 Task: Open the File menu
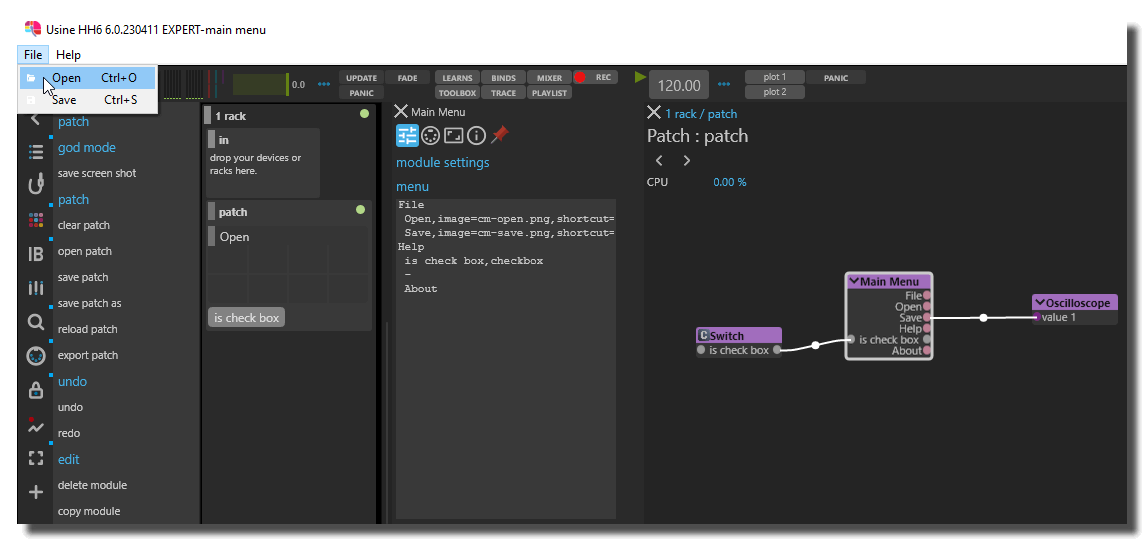33,55
